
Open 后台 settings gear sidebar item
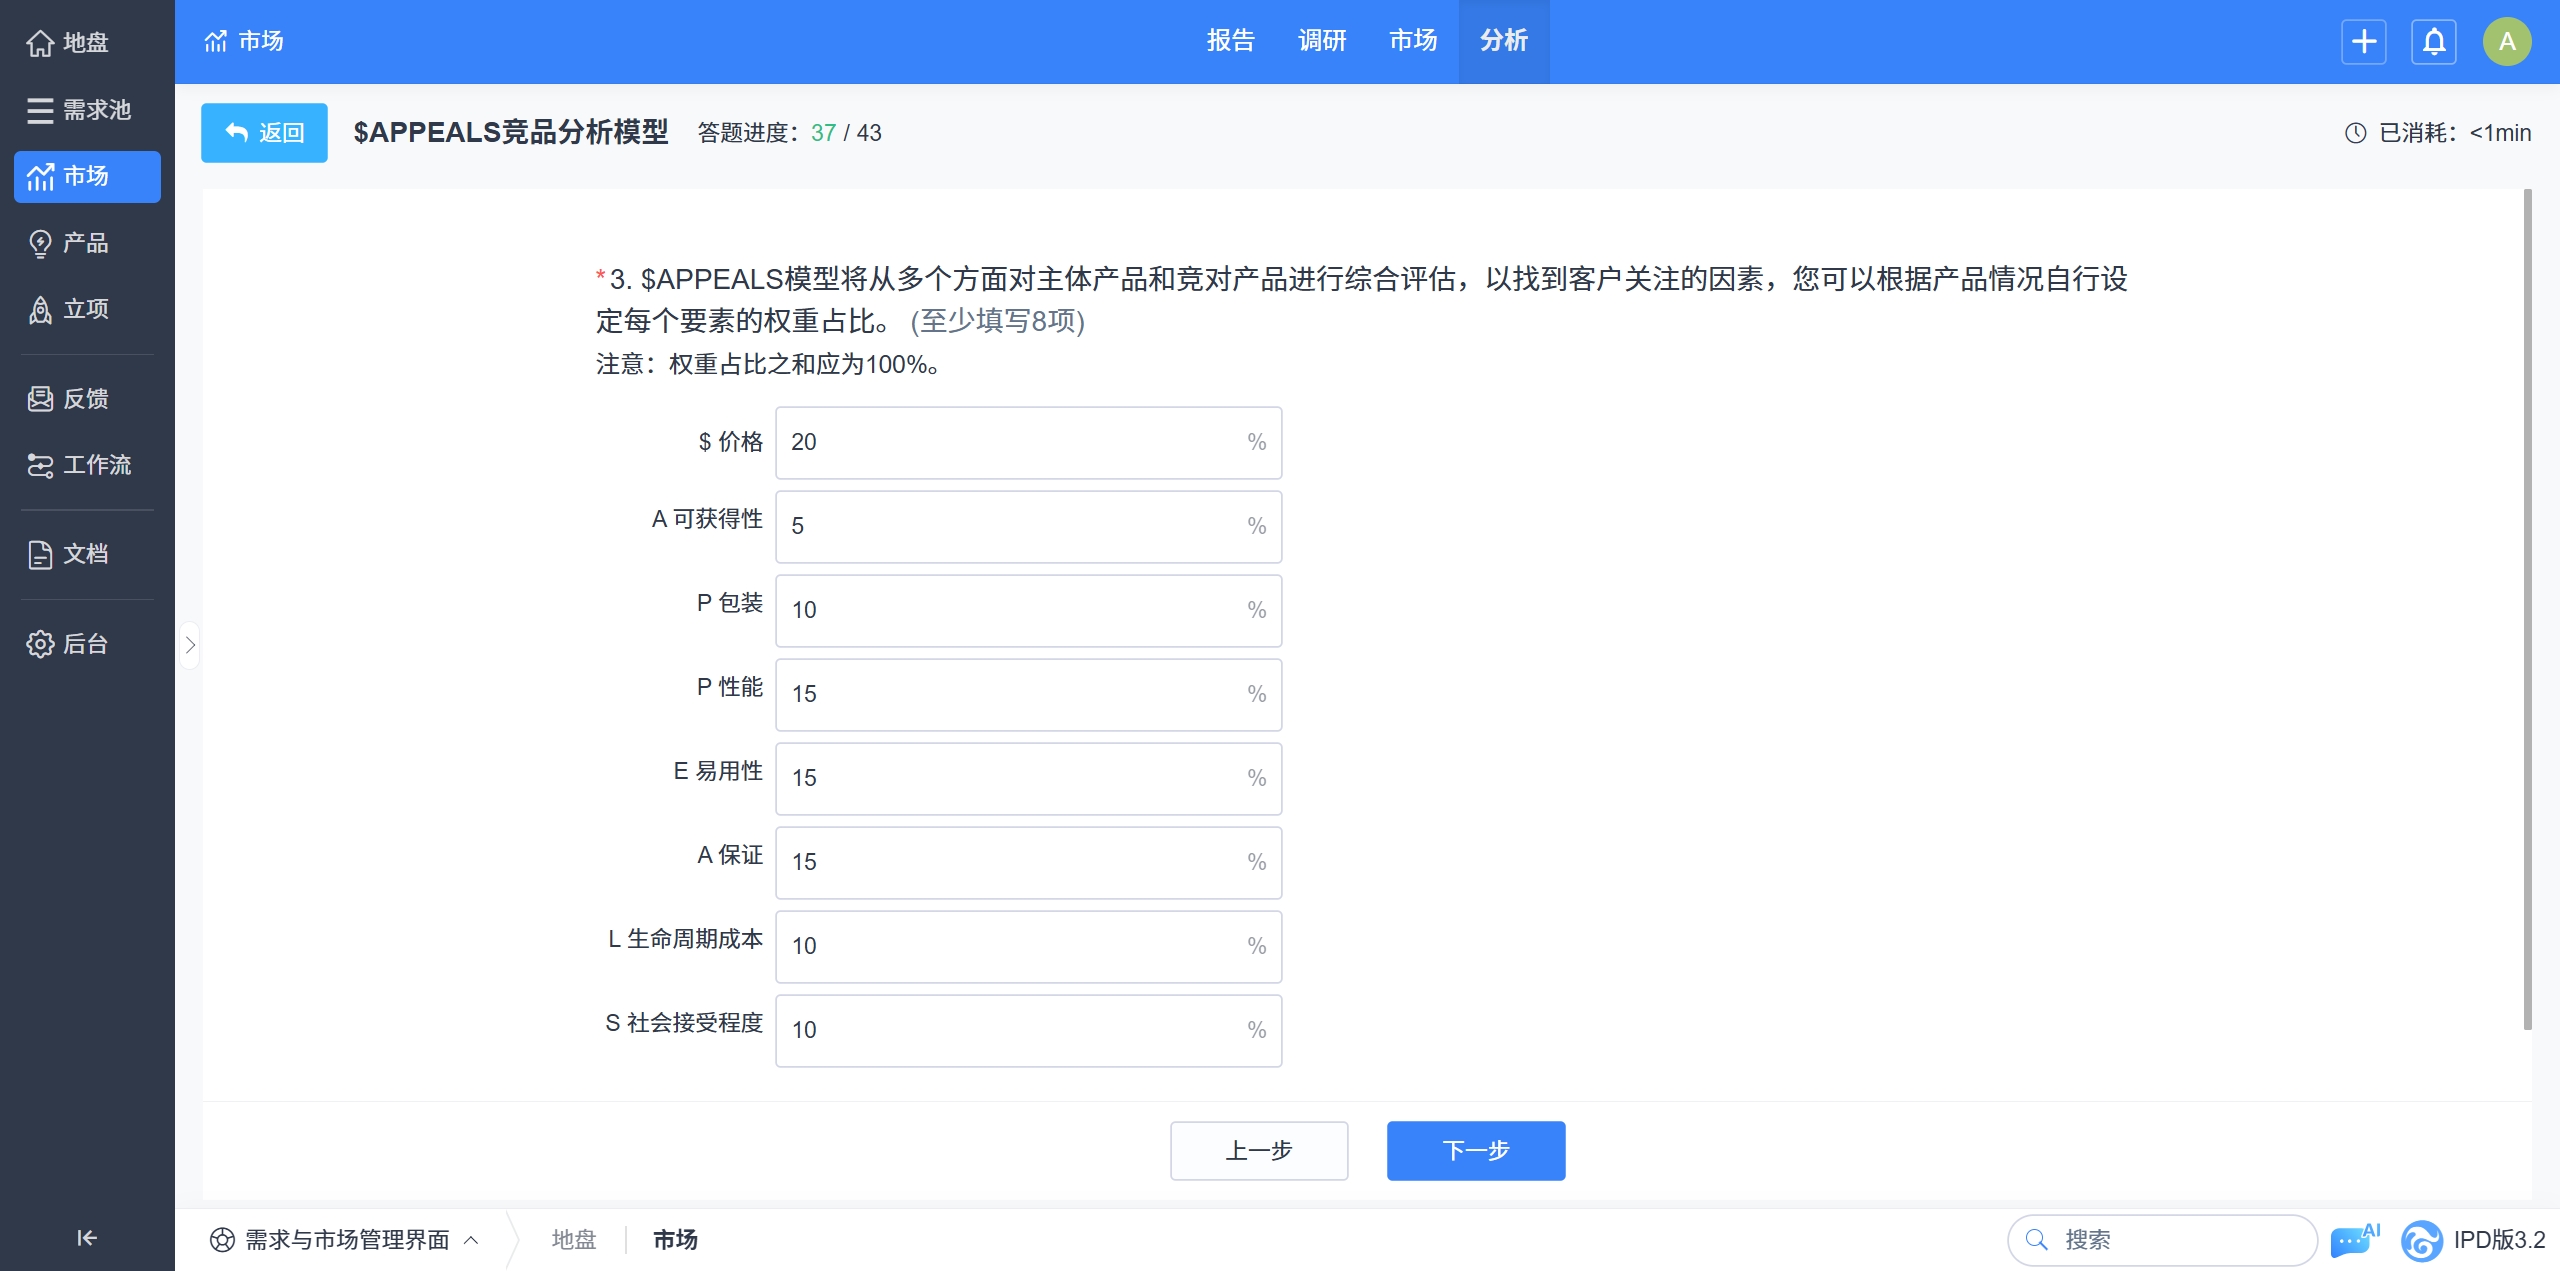pos(68,644)
